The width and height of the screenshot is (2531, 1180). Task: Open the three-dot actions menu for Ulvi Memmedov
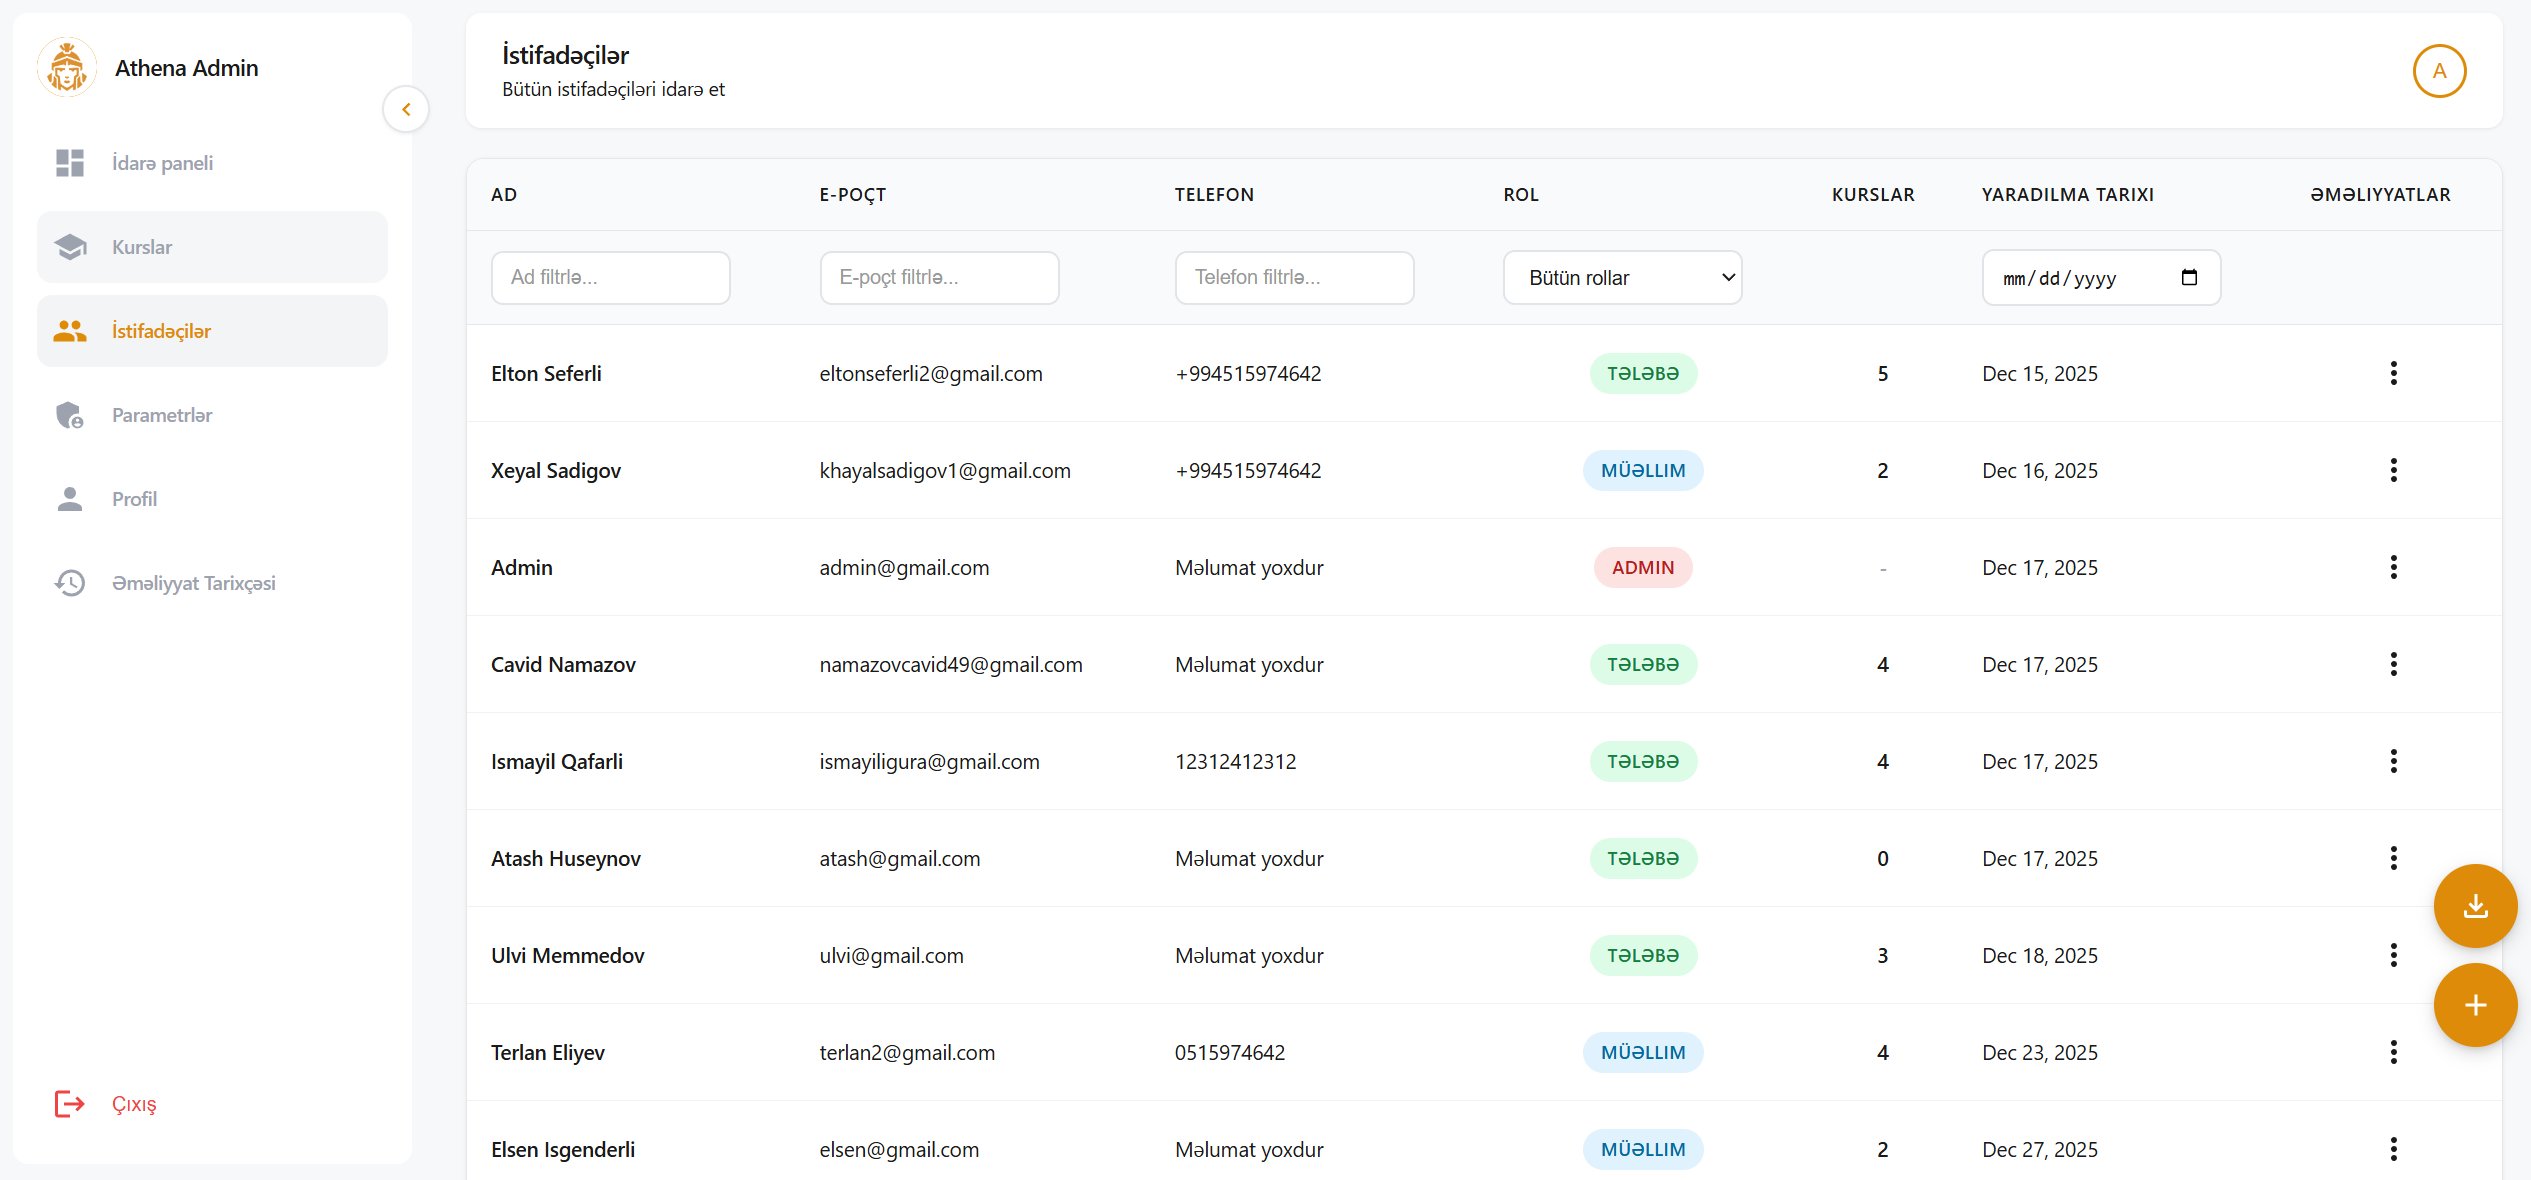coord(2392,955)
